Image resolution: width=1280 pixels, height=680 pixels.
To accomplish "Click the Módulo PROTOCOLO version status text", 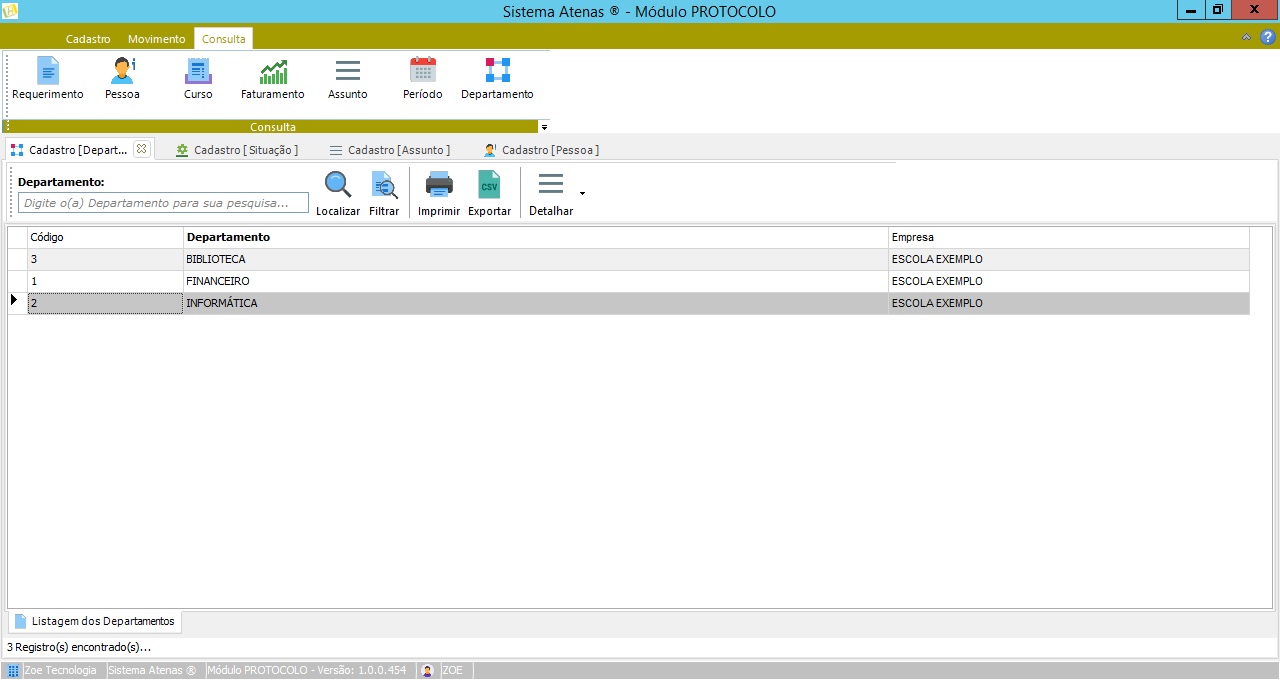I will tap(306, 670).
